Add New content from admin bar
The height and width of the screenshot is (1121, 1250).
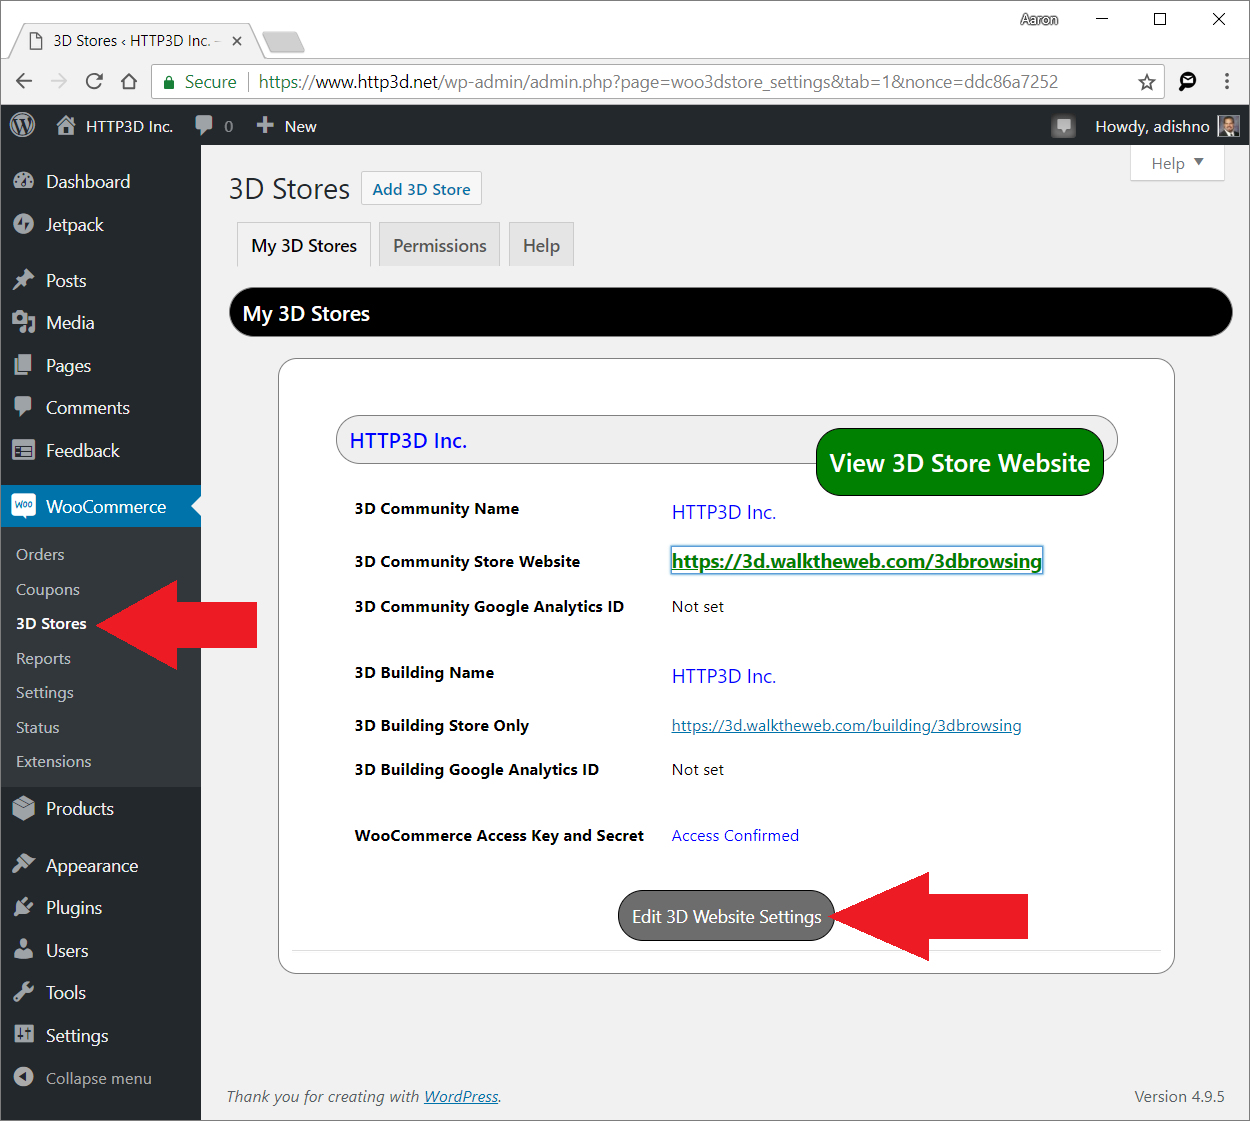coord(286,126)
